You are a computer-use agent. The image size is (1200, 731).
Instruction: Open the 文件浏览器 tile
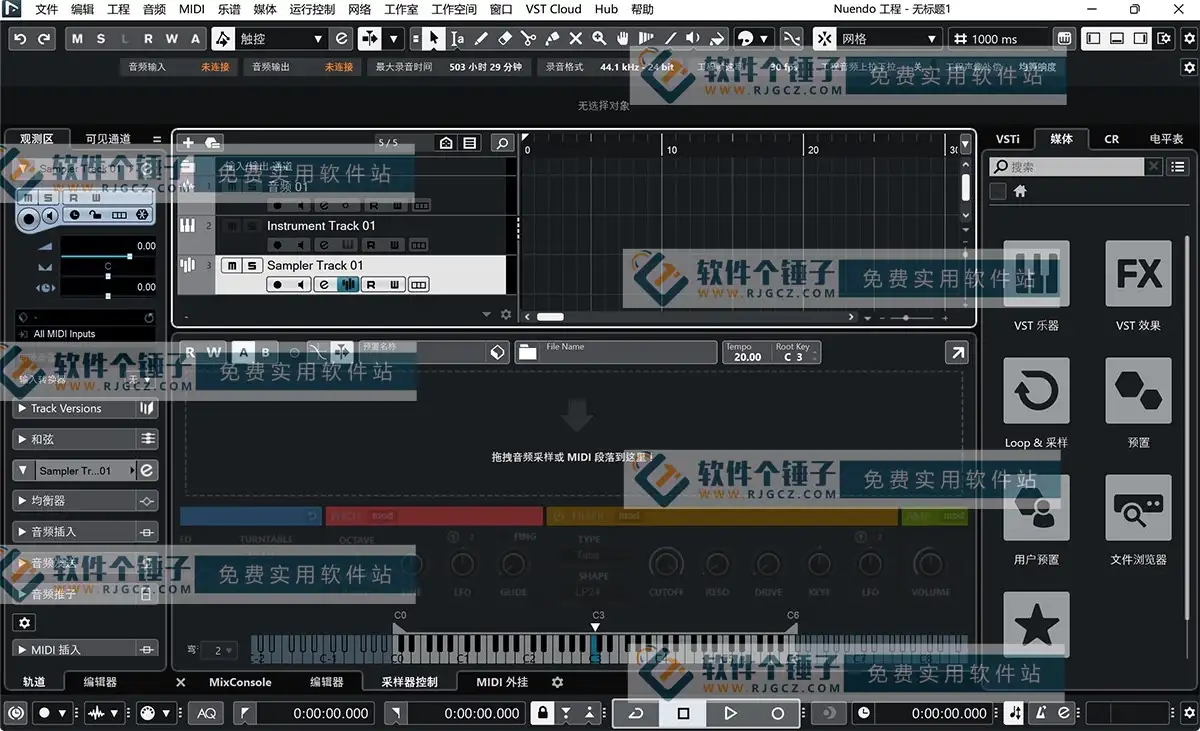click(x=1138, y=508)
